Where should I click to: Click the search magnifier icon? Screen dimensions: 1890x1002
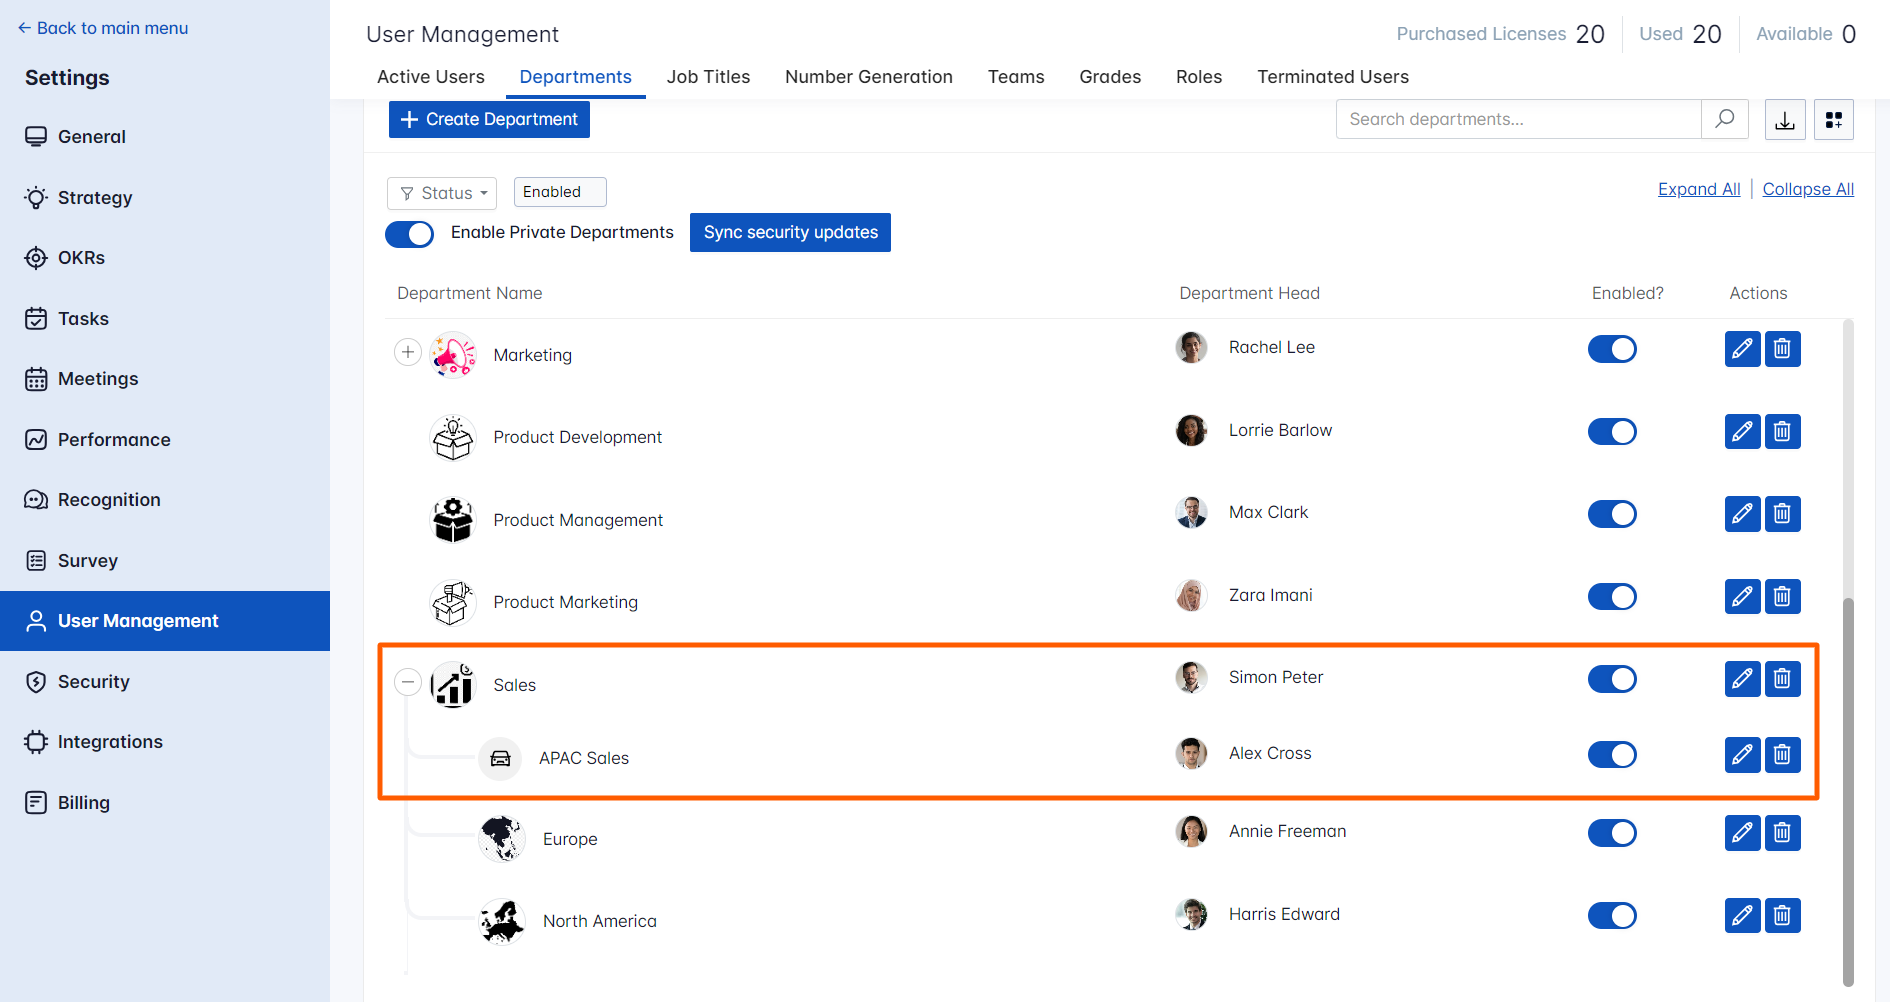tap(1725, 119)
